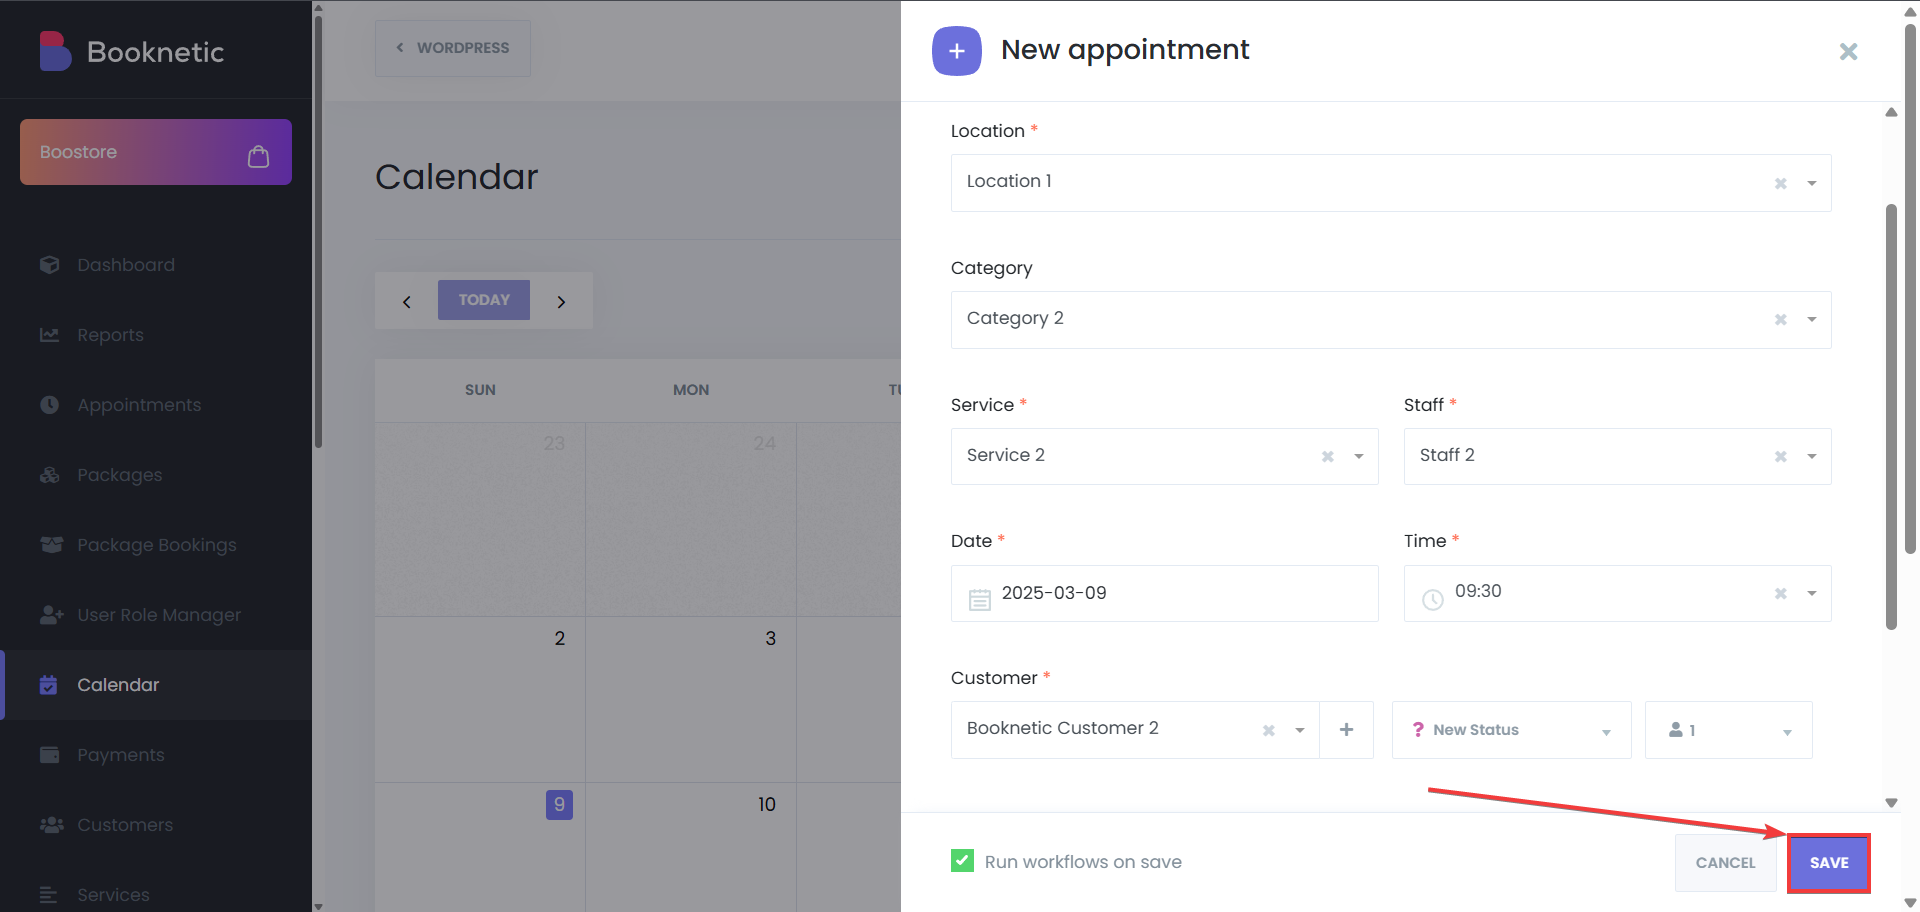Image resolution: width=1920 pixels, height=912 pixels.
Task: Toggle Run workflows on save checkbox
Action: [x=962, y=861]
